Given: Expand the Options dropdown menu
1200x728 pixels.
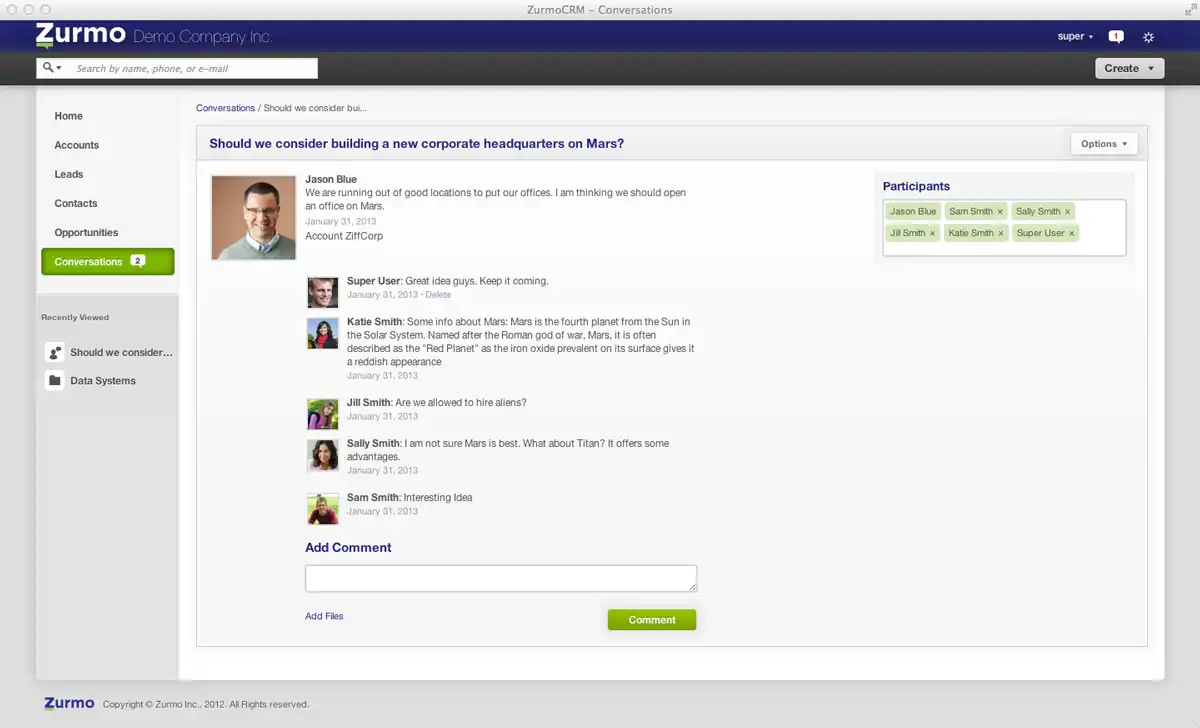Looking at the screenshot, I should click(1103, 144).
